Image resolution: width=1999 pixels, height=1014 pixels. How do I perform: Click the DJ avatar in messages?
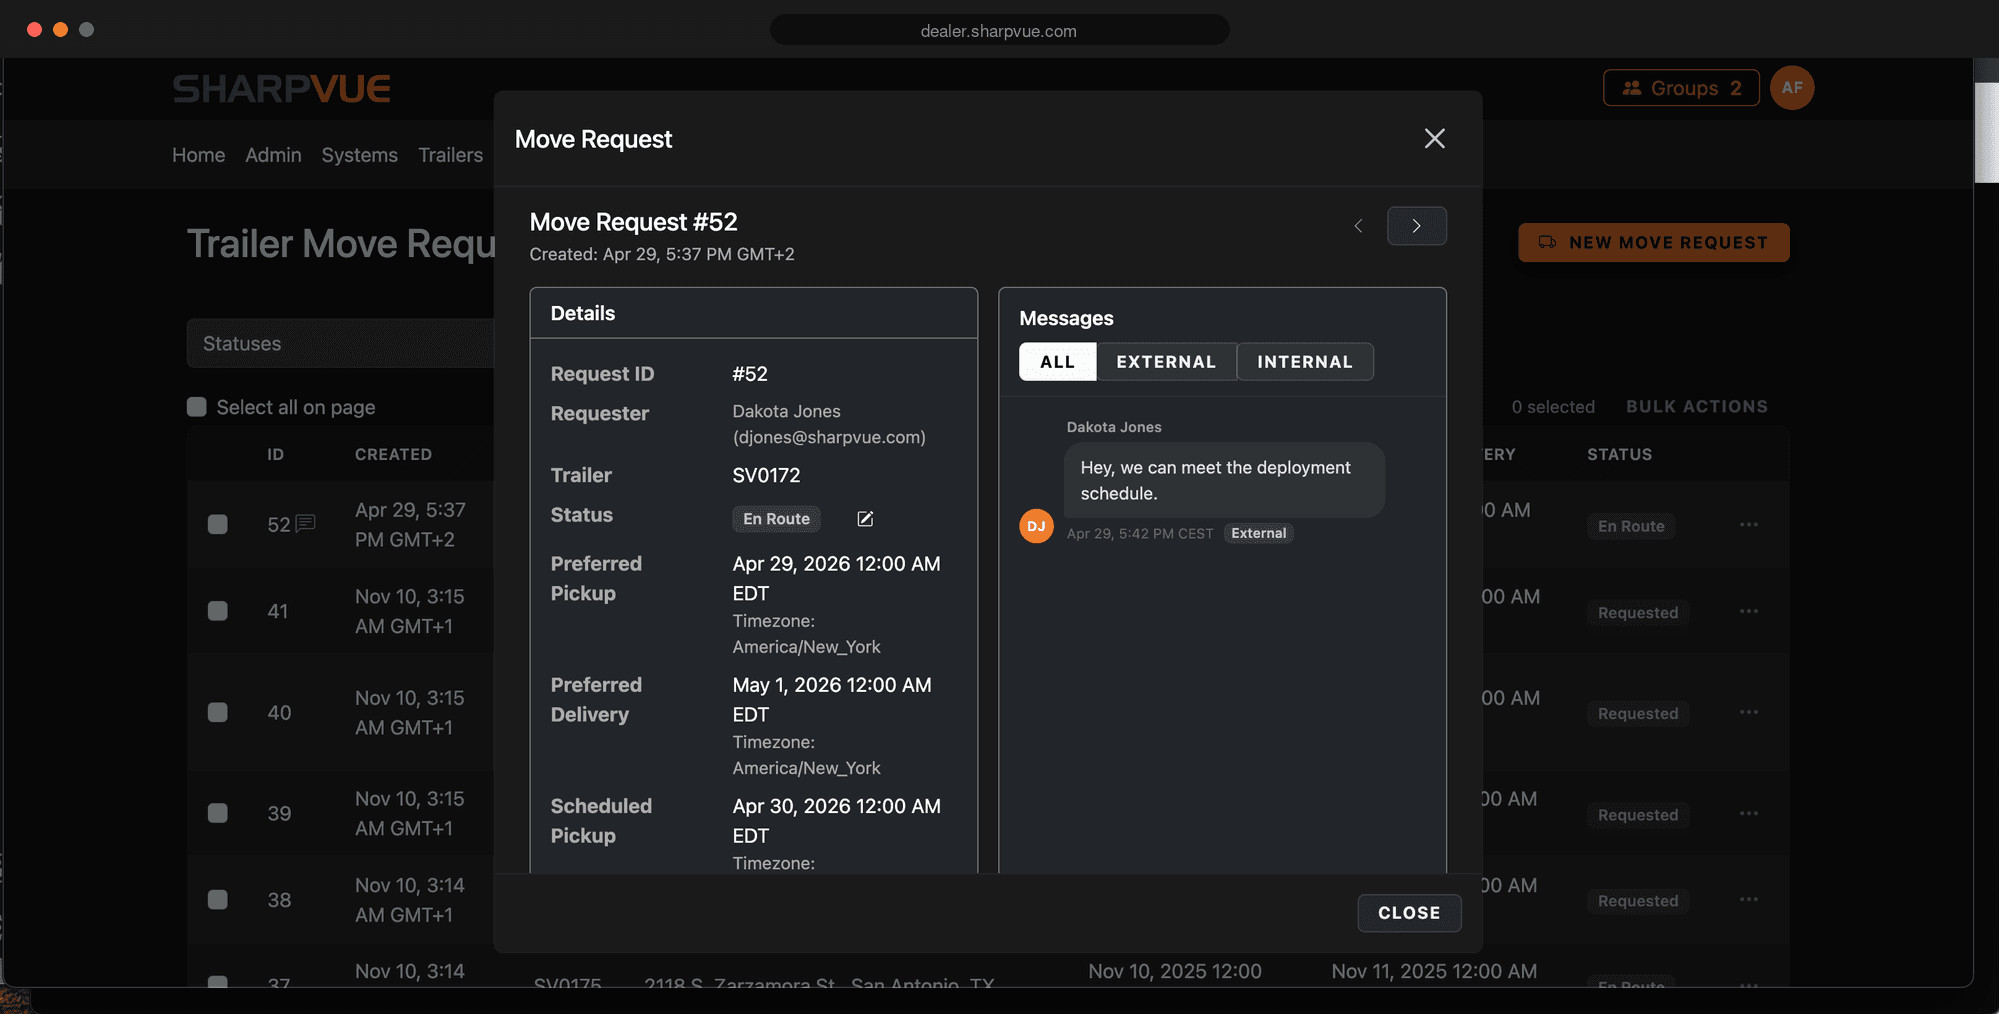1036,526
